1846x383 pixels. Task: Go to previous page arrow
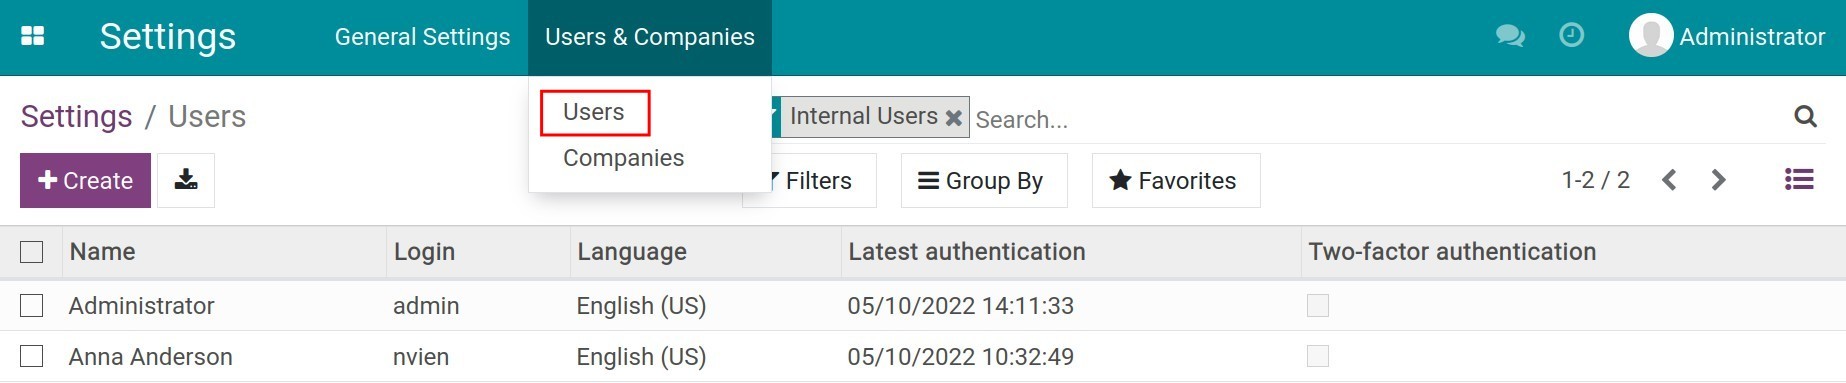[1669, 180]
